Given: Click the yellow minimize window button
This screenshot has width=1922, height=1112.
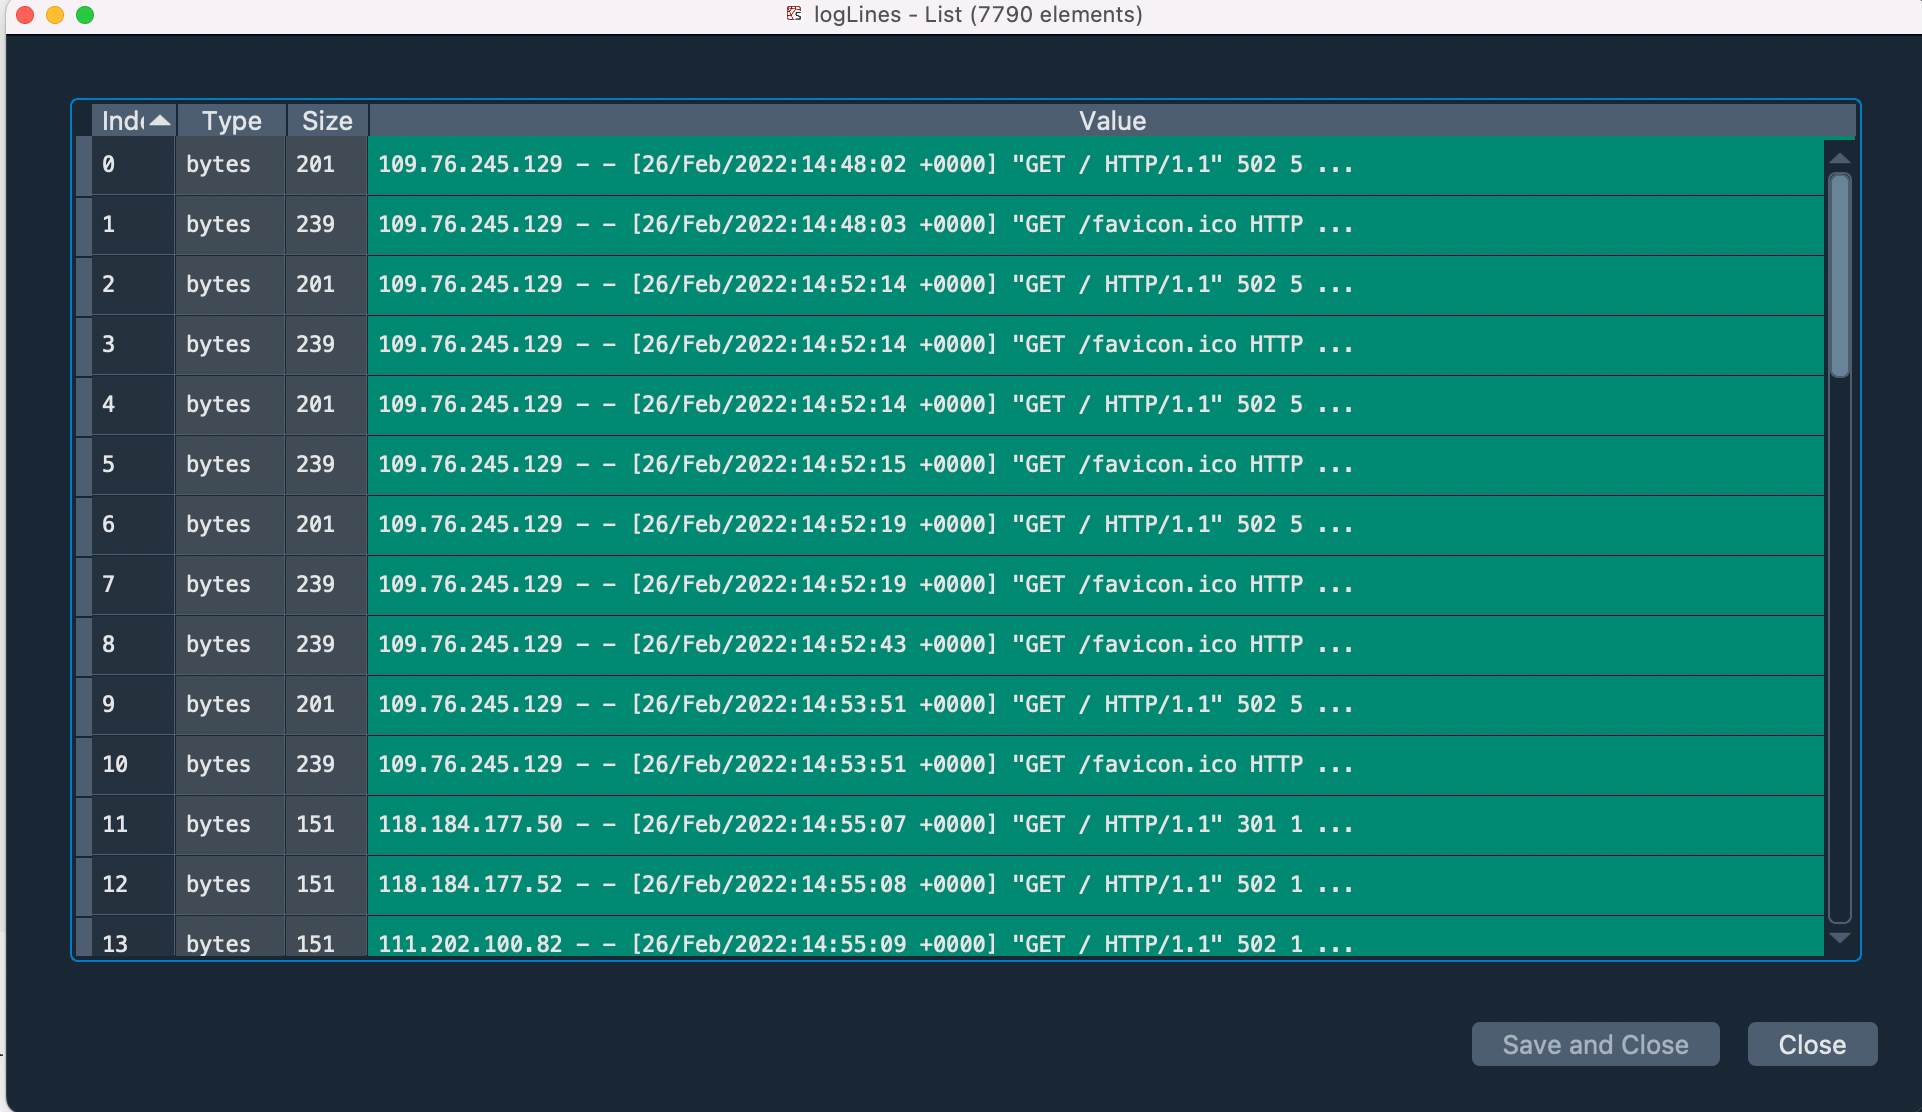Looking at the screenshot, I should pos(55,15).
